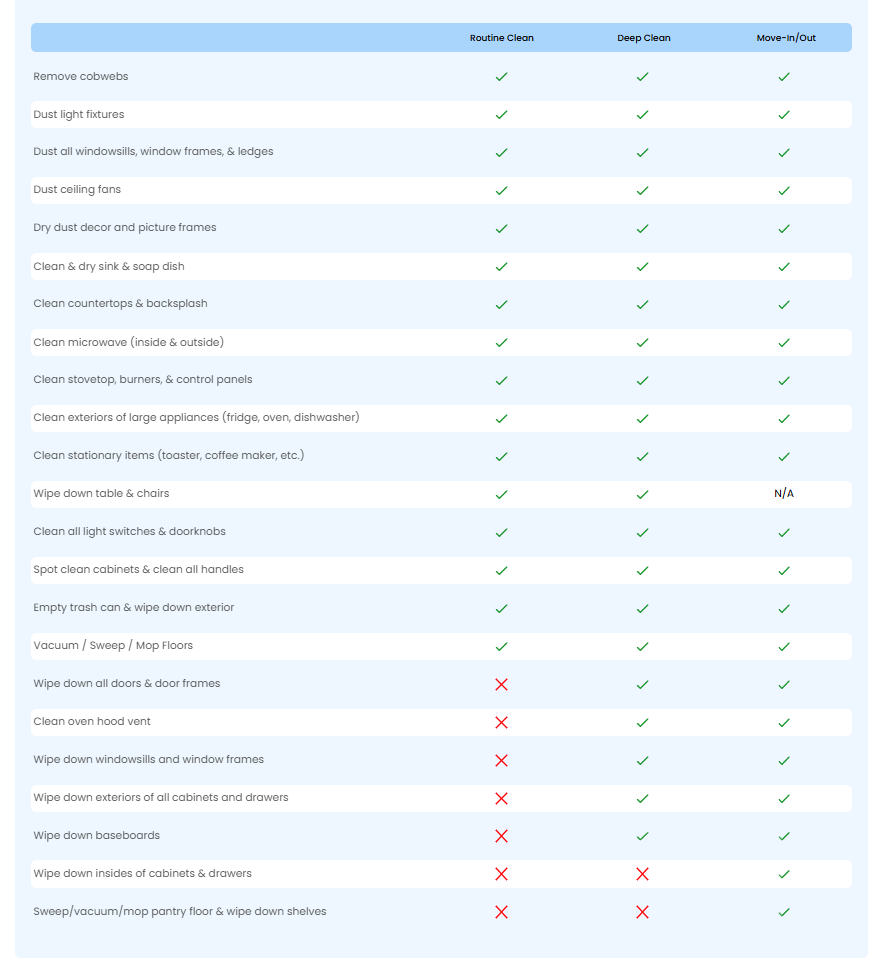
Task: Click the N/A cell for Wipe down table & chairs
Action: click(784, 493)
